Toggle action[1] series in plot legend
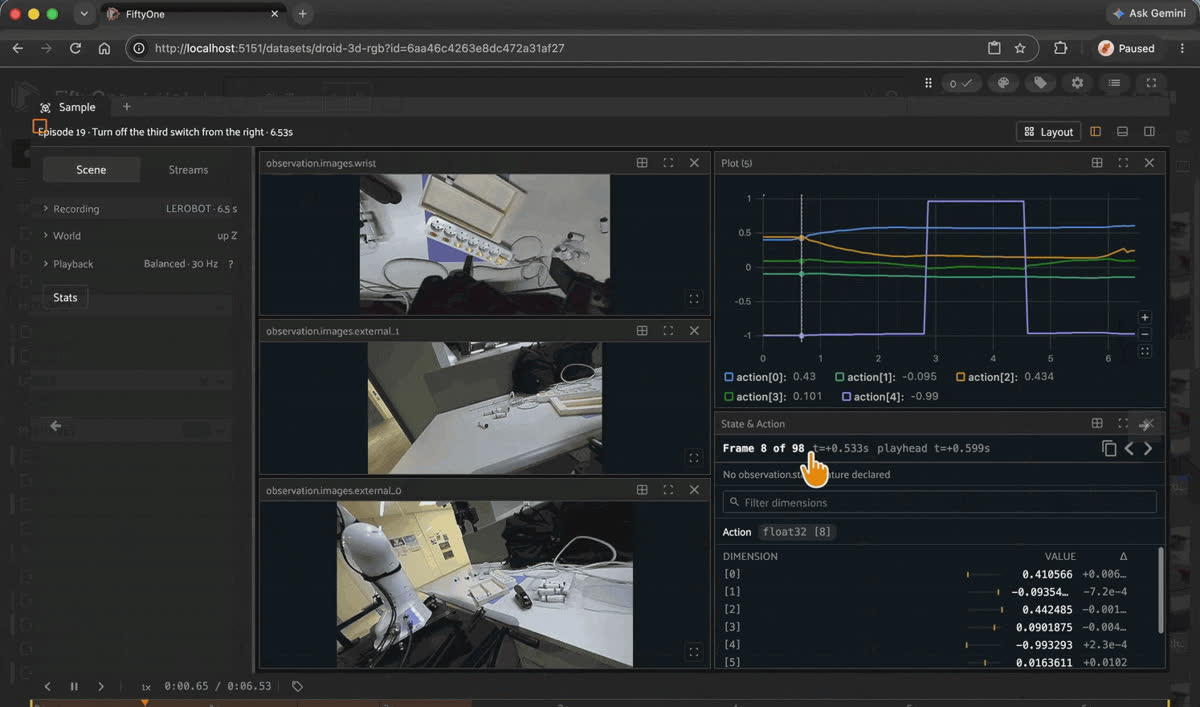 [x=884, y=377]
